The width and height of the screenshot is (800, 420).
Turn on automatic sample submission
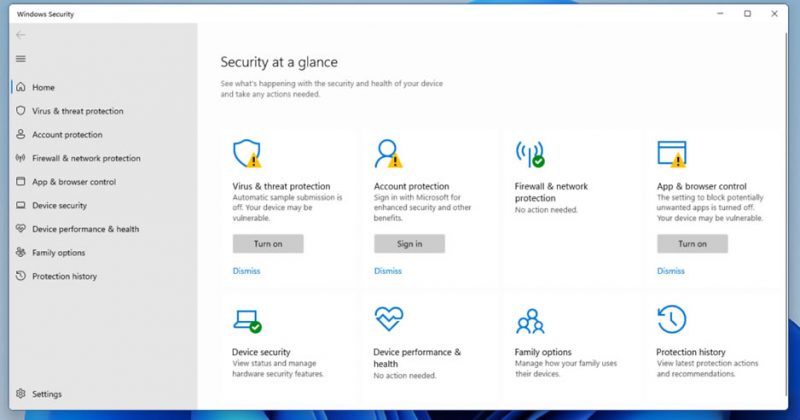(x=268, y=244)
